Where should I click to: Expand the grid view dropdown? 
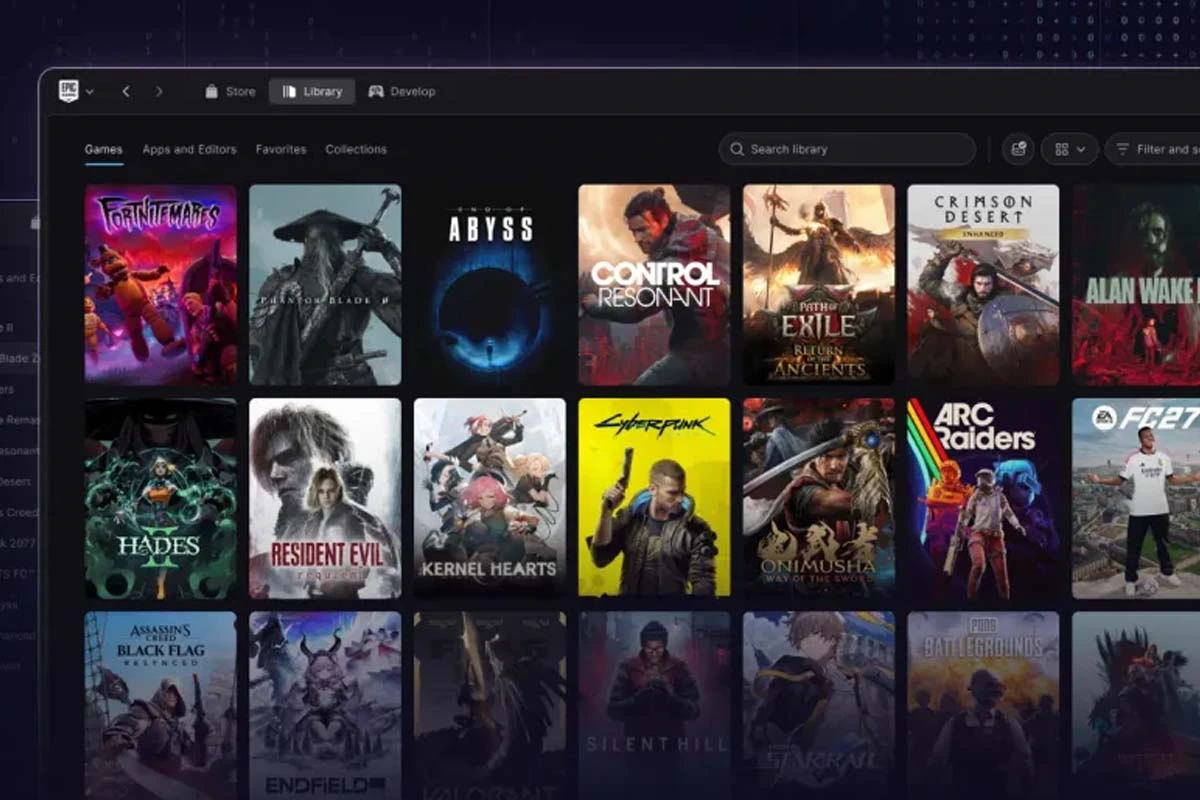click(1069, 149)
